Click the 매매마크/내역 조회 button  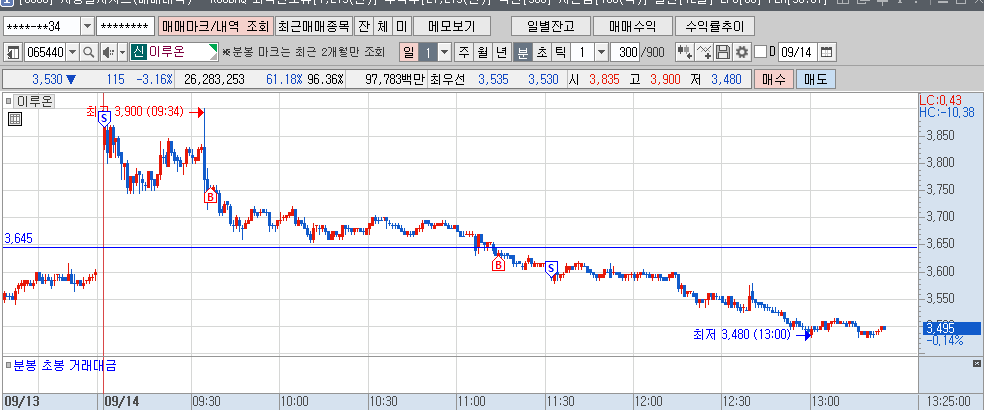[215, 26]
